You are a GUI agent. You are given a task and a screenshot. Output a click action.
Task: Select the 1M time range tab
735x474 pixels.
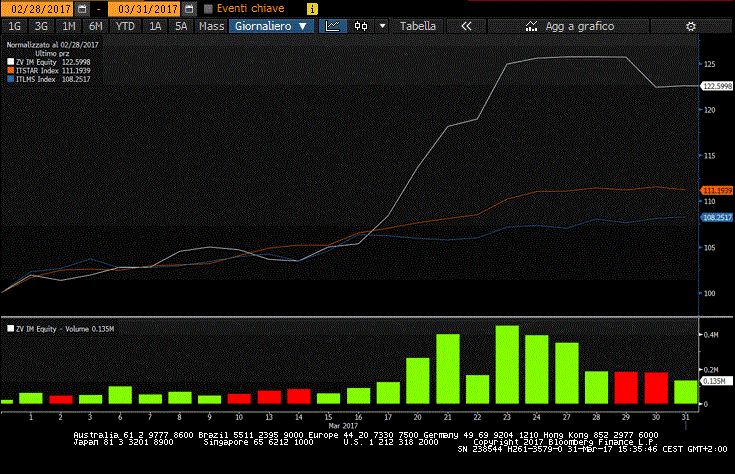click(x=69, y=26)
